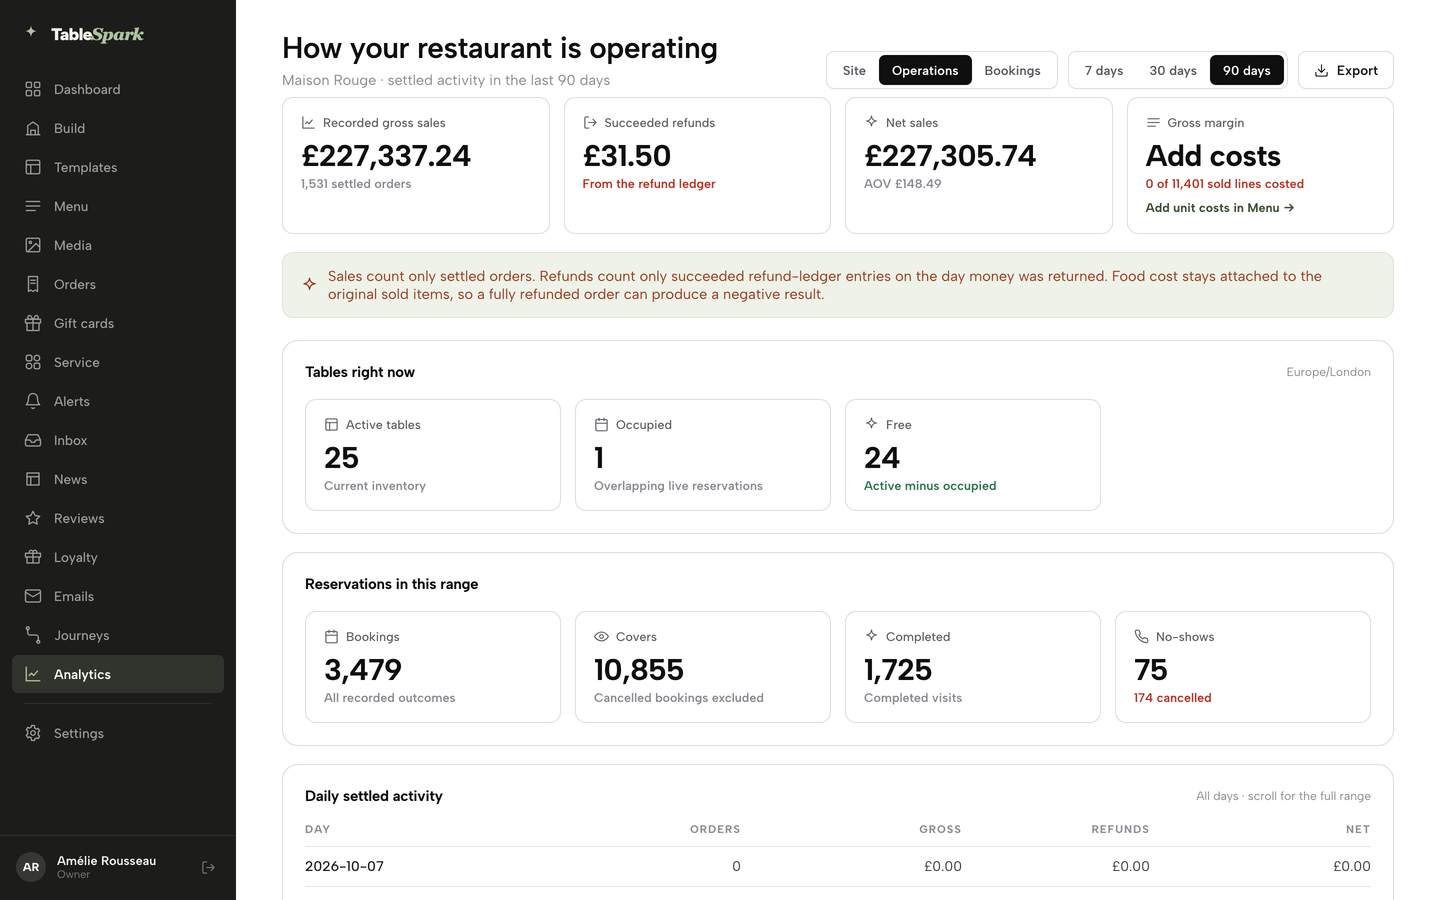Click the 174 cancelled text
The width and height of the screenshot is (1440, 900).
tap(1172, 698)
